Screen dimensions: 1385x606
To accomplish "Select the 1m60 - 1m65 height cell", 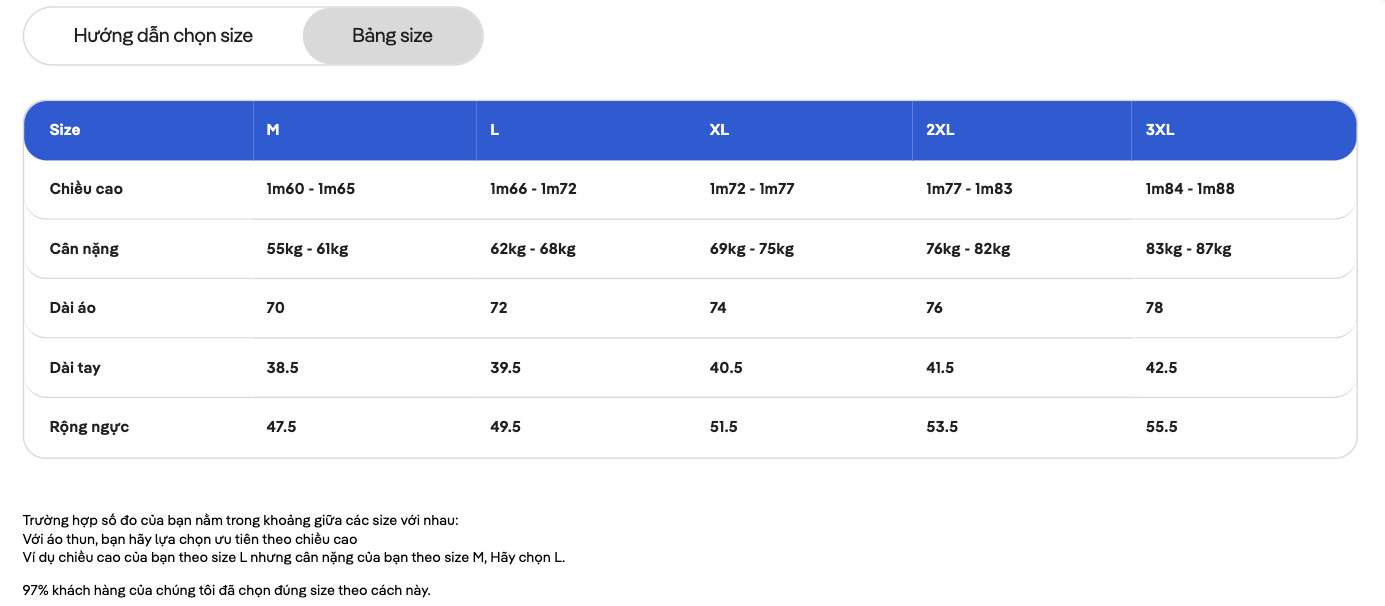I will (311, 188).
